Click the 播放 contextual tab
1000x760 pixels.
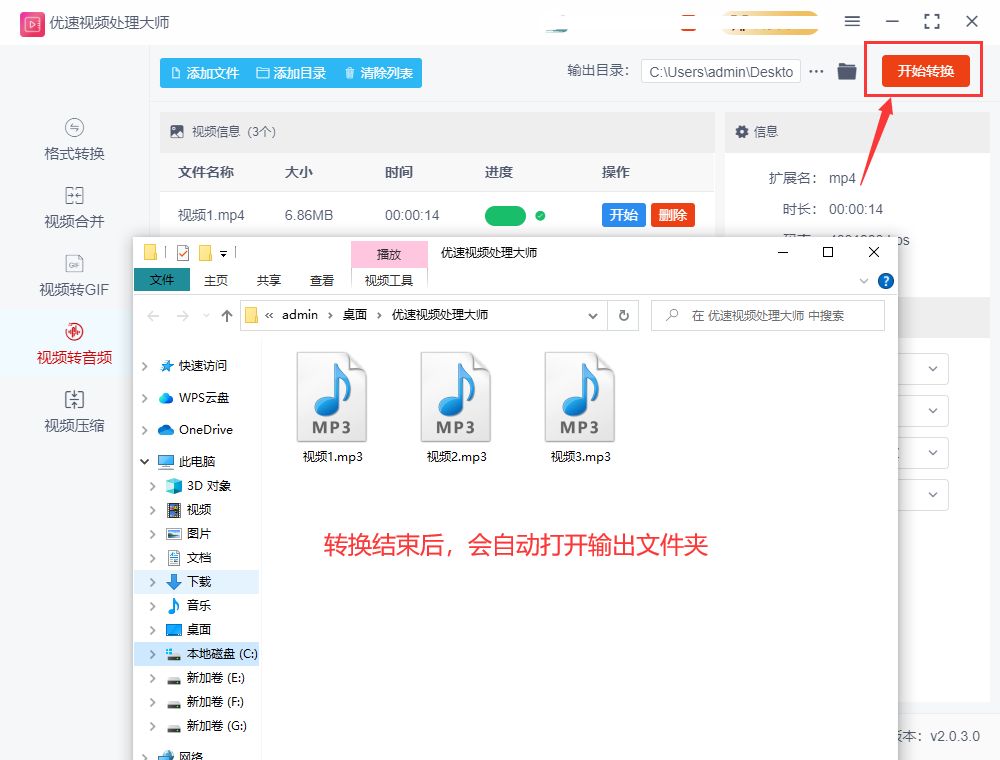pyautogui.click(x=389, y=254)
